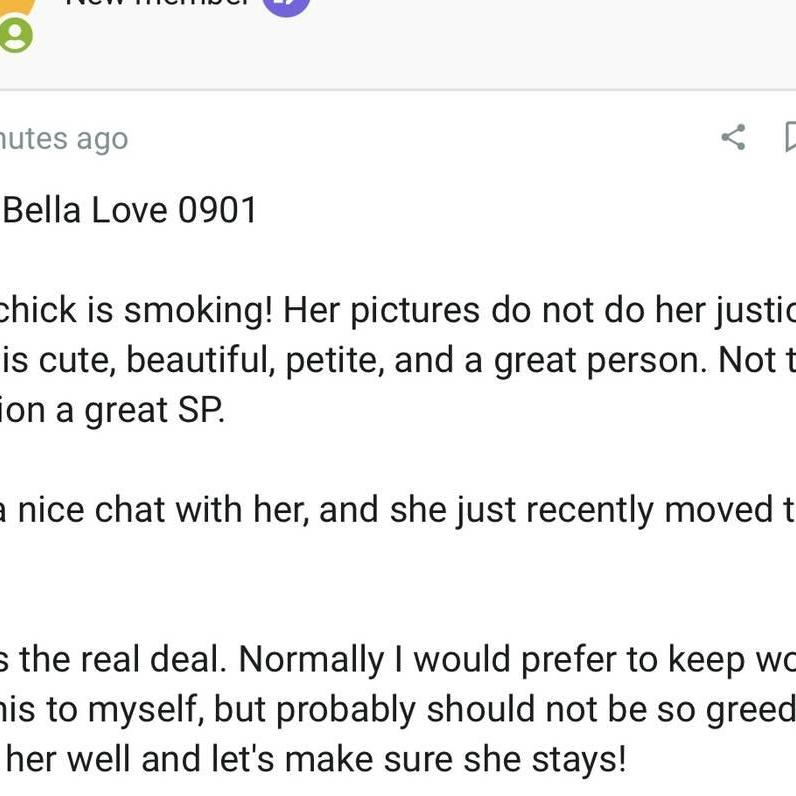Click the green user status icon
The image size is (796, 796).
pos(15,36)
